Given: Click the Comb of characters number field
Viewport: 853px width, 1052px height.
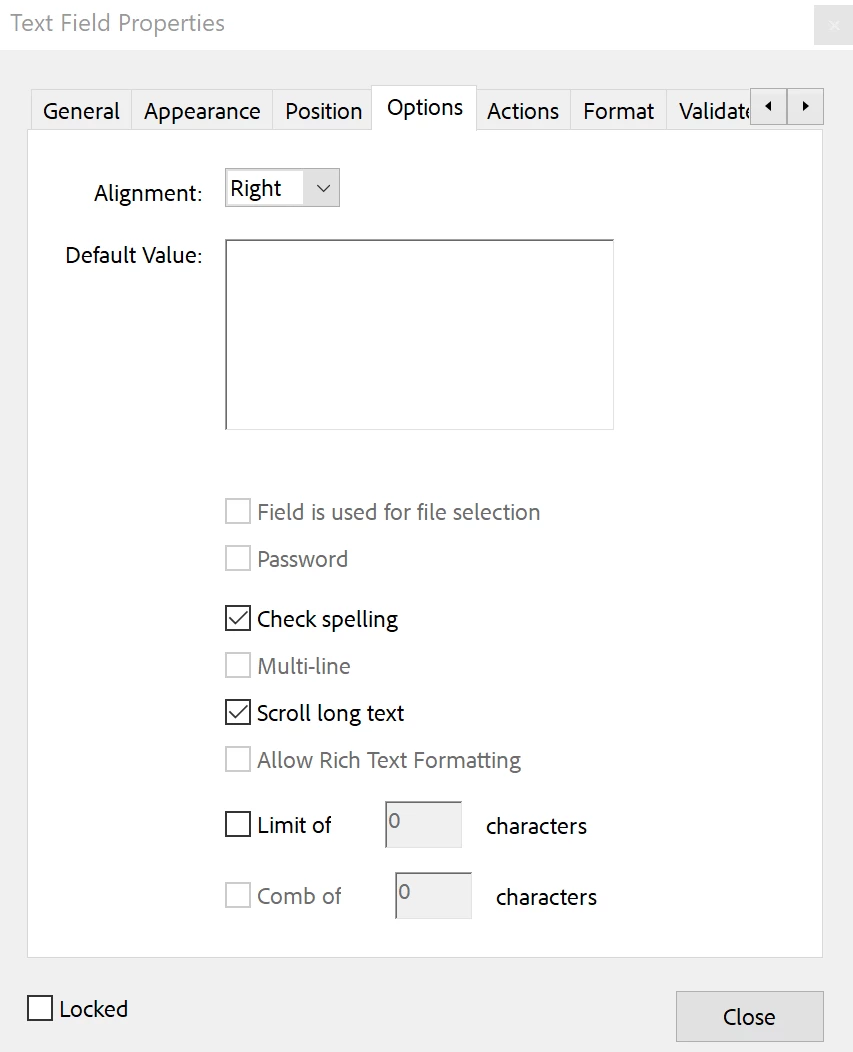Looking at the screenshot, I should pyautogui.click(x=433, y=896).
